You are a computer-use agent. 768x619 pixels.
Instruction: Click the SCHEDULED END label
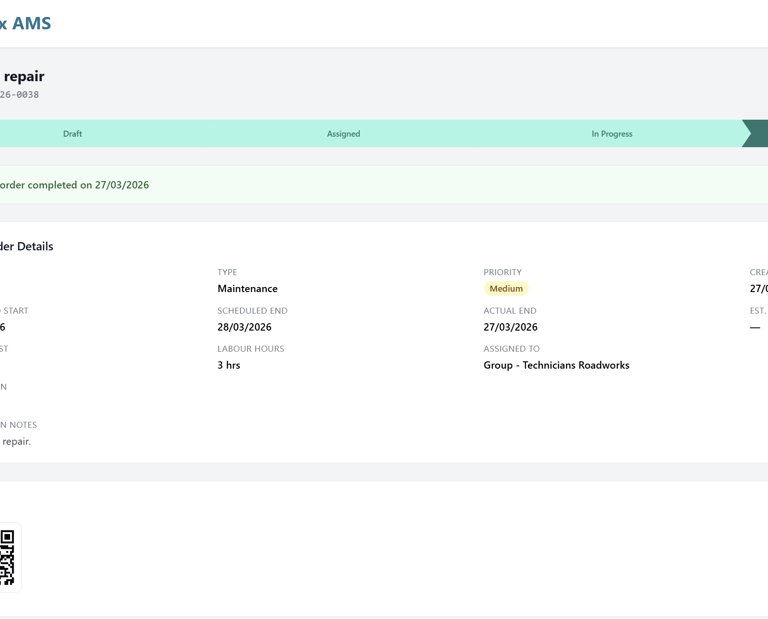pos(252,310)
